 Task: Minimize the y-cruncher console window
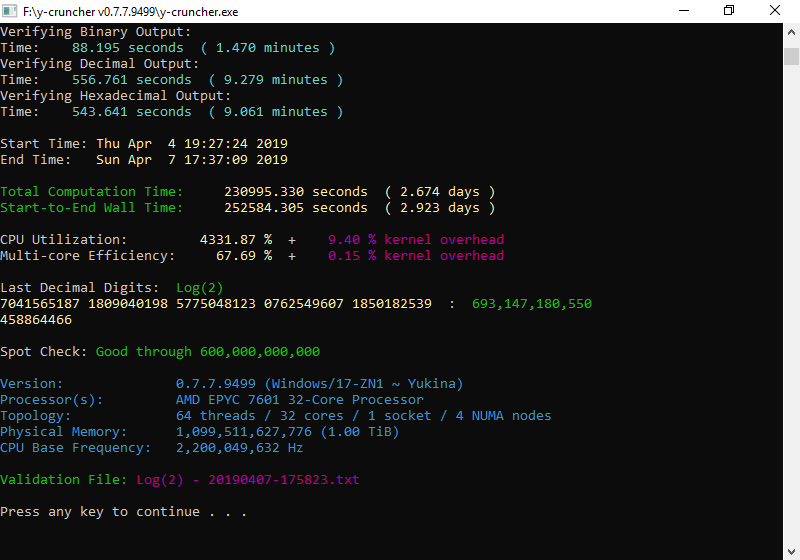pos(682,10)
